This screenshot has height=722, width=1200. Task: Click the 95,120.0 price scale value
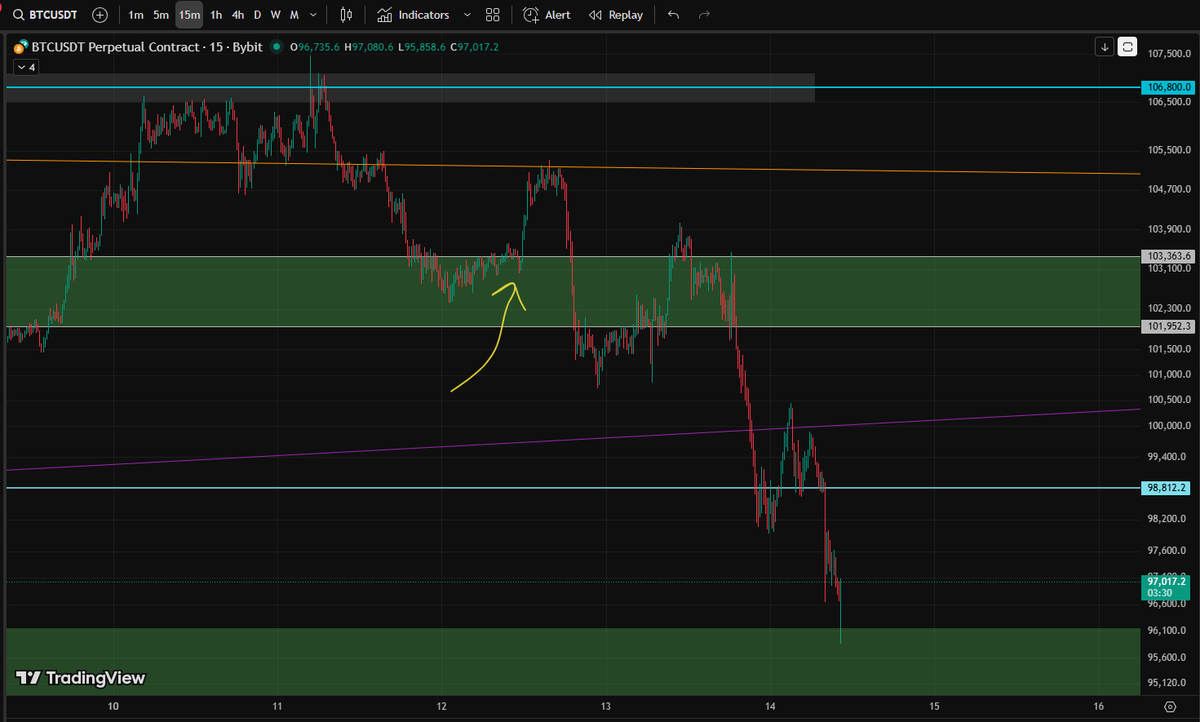[x=1167, y=684]
